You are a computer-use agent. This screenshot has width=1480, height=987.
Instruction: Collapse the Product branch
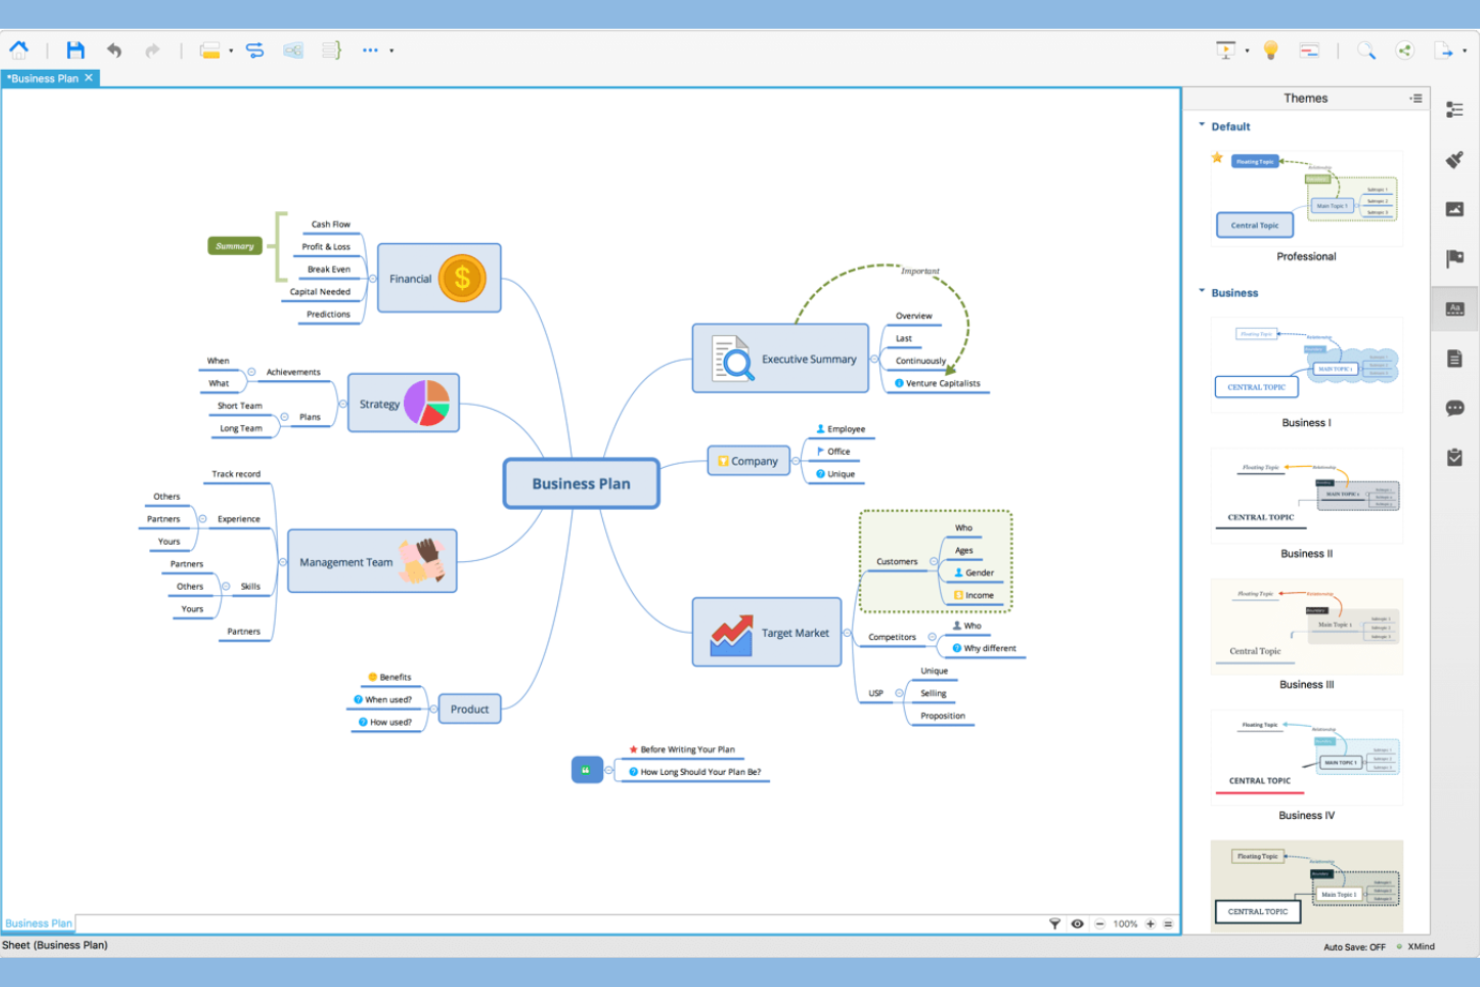(433, 709)
